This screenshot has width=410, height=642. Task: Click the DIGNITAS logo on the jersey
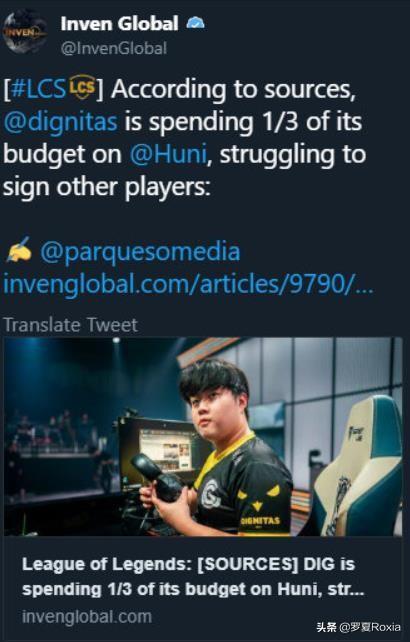pos(260,521)
